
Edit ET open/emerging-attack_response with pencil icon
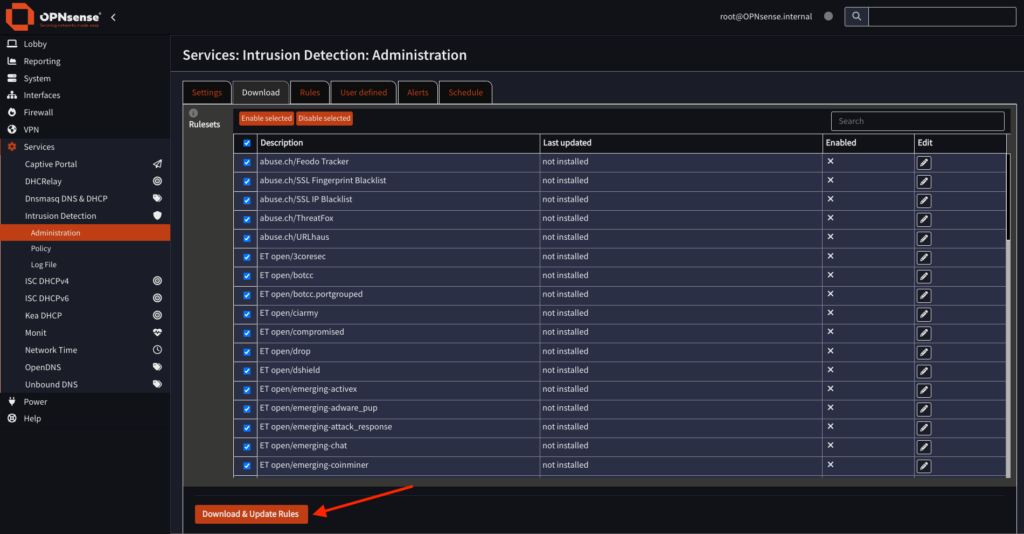[923, 428]
